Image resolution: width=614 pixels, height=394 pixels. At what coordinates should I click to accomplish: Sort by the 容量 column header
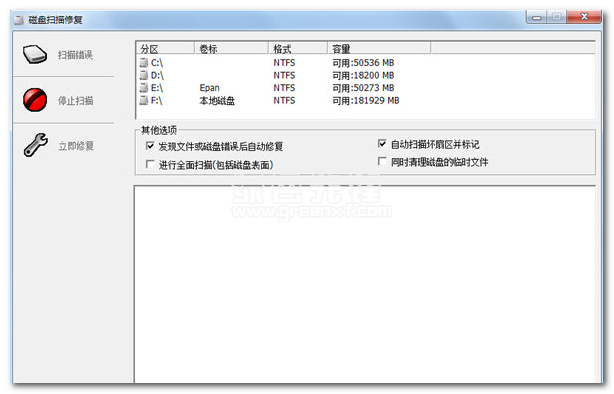379,49
